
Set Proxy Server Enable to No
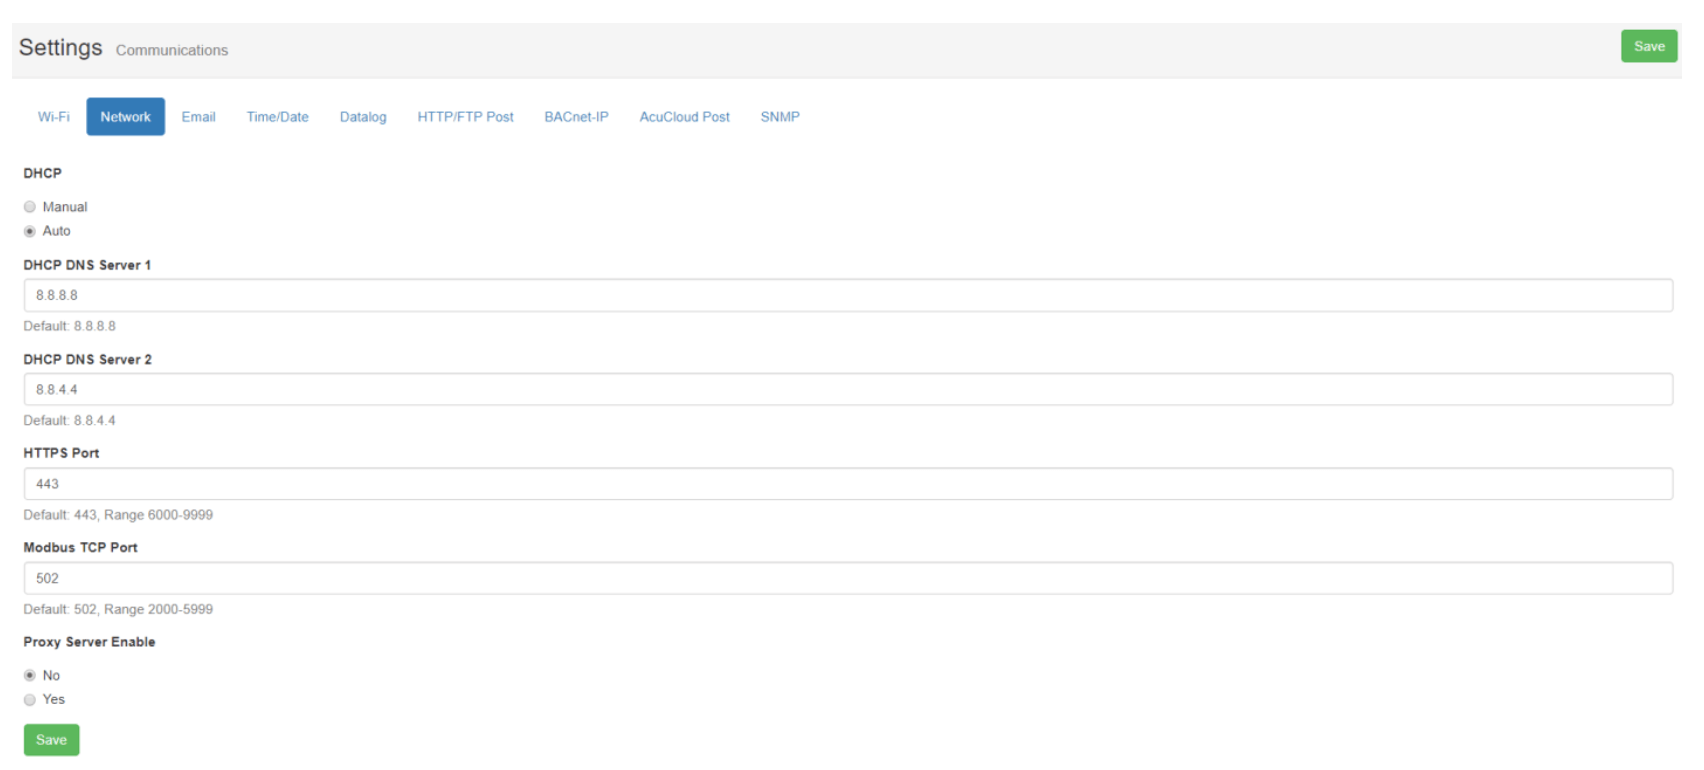tap(30, 676)
